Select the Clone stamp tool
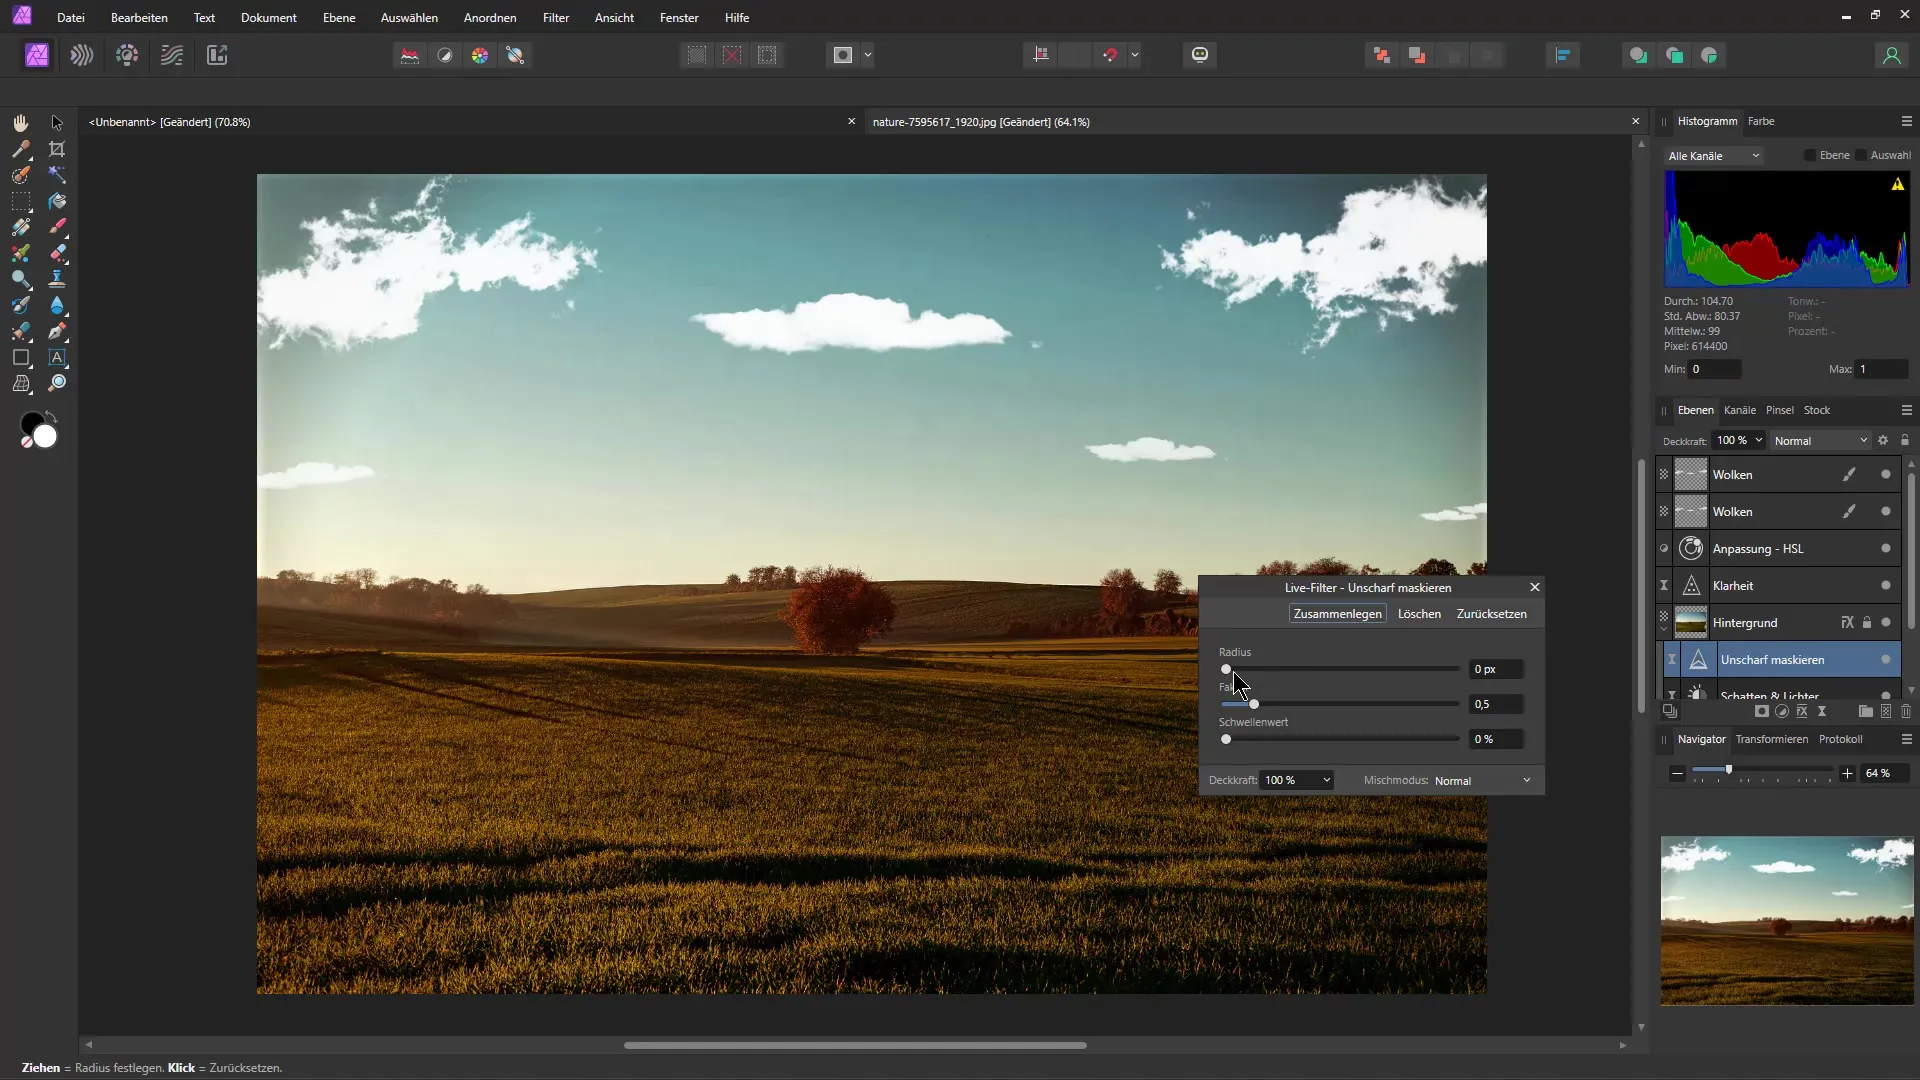Screen dimensions: 1920x1080 [57, 279]
